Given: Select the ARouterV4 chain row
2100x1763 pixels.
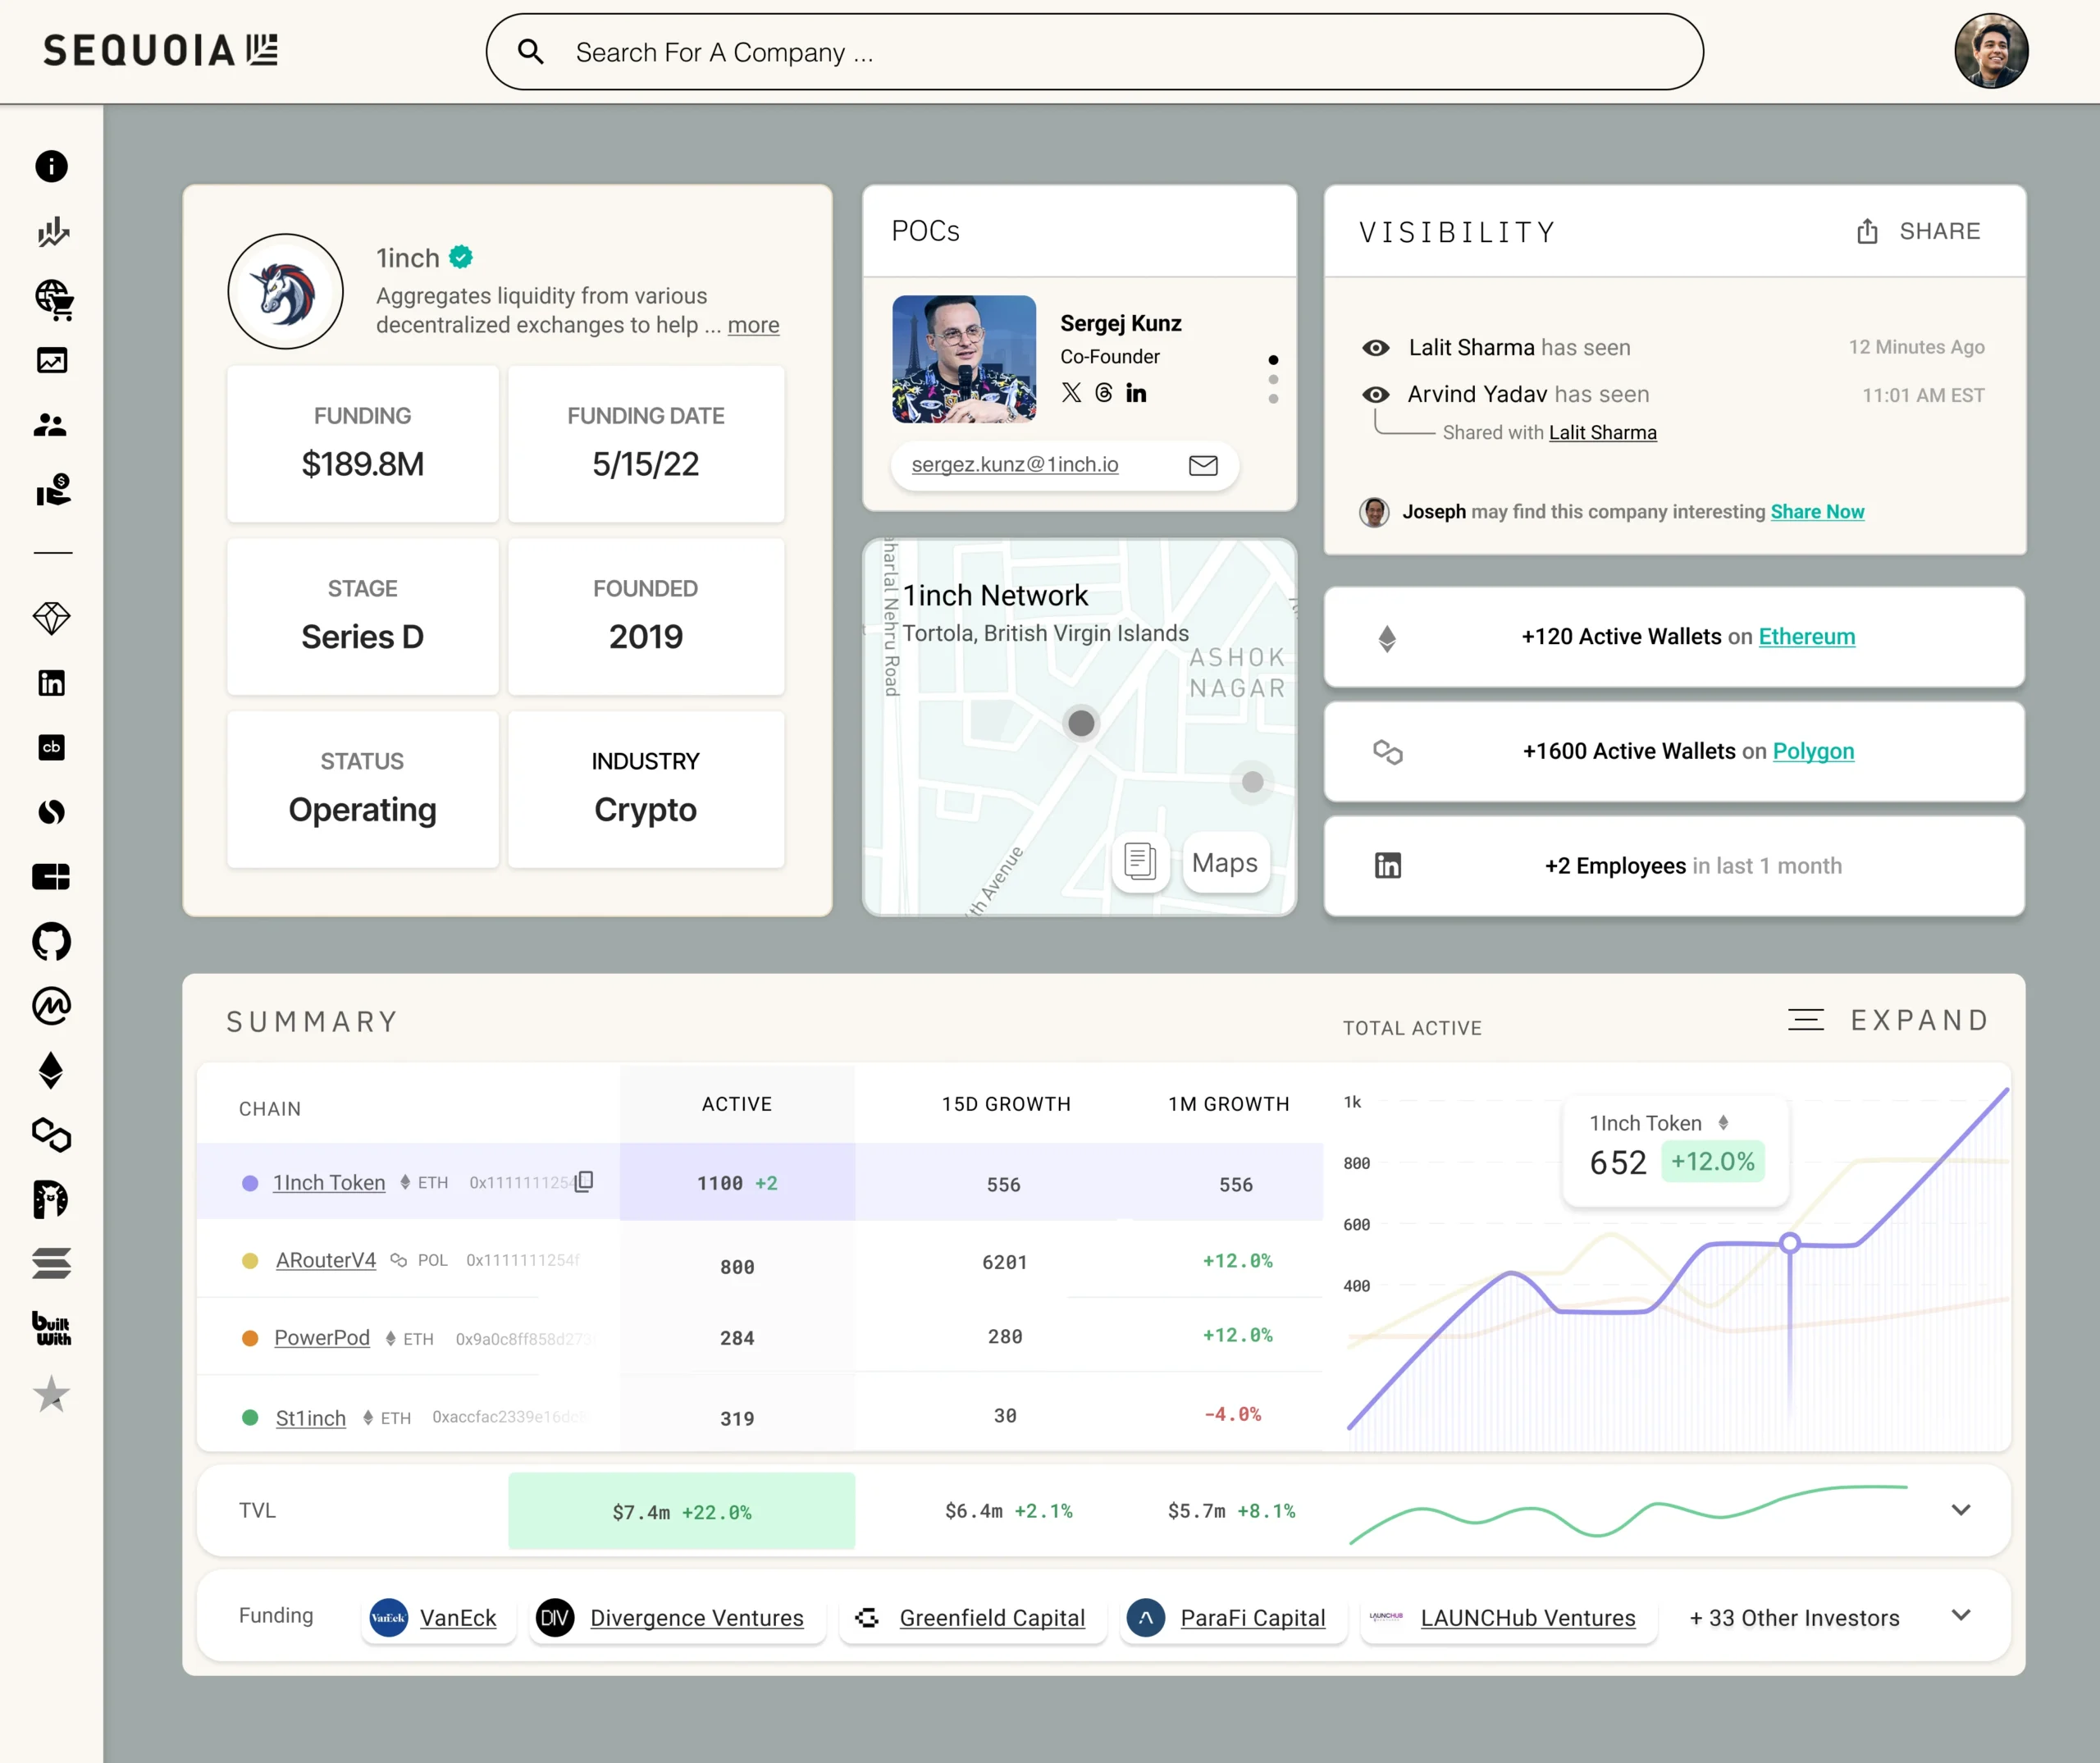Looking at the screenshot, I should [326, 1260].
